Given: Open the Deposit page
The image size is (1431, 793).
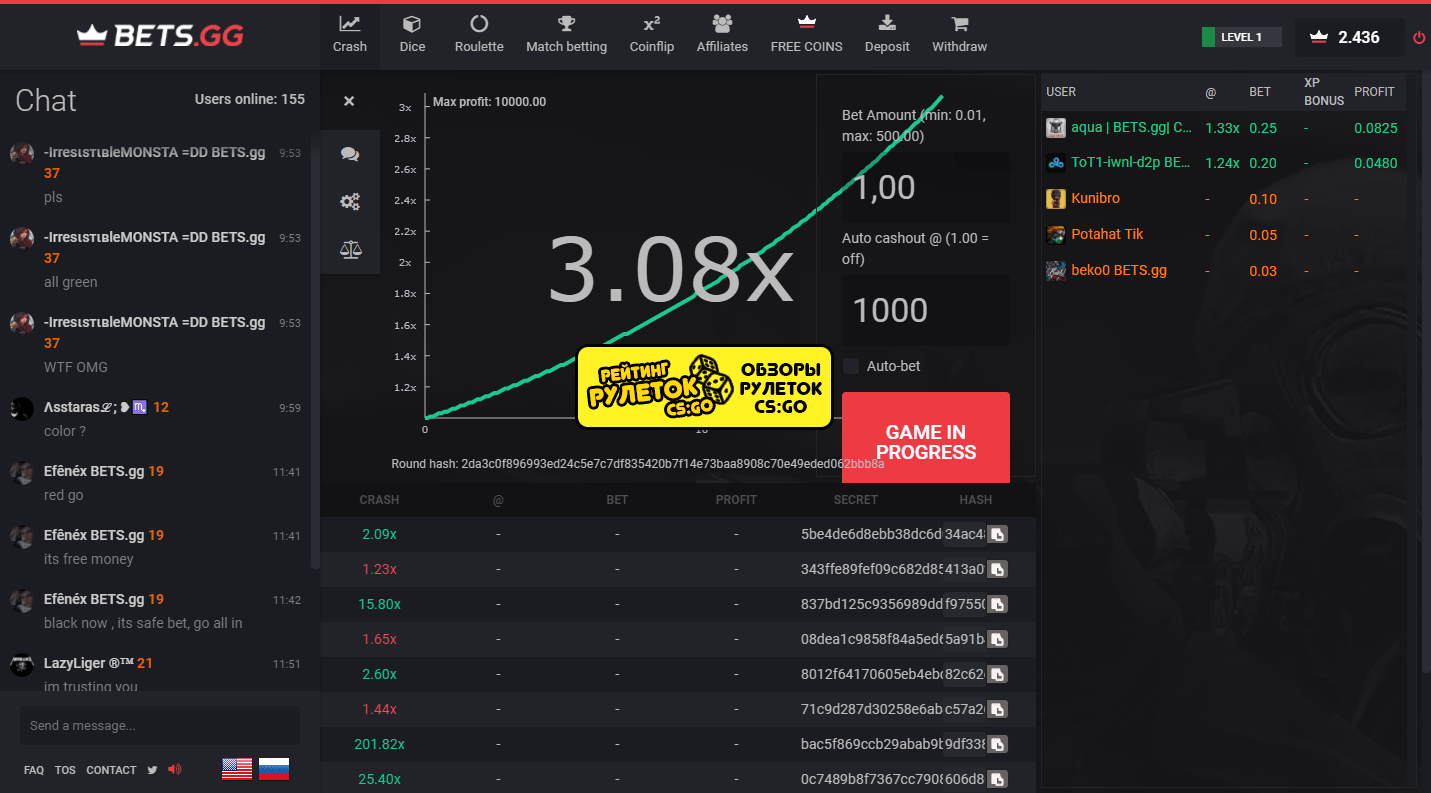Looking at the screenshot, I should click(887, 35).
